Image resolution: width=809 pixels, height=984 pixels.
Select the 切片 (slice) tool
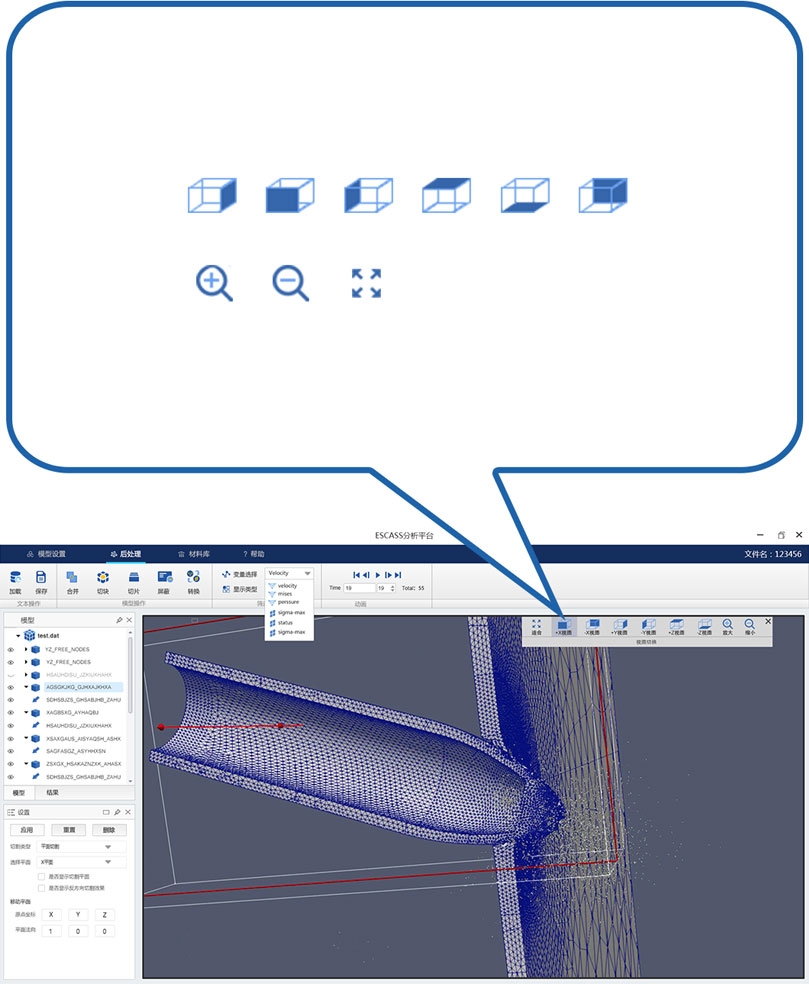[x=134, y=579]
